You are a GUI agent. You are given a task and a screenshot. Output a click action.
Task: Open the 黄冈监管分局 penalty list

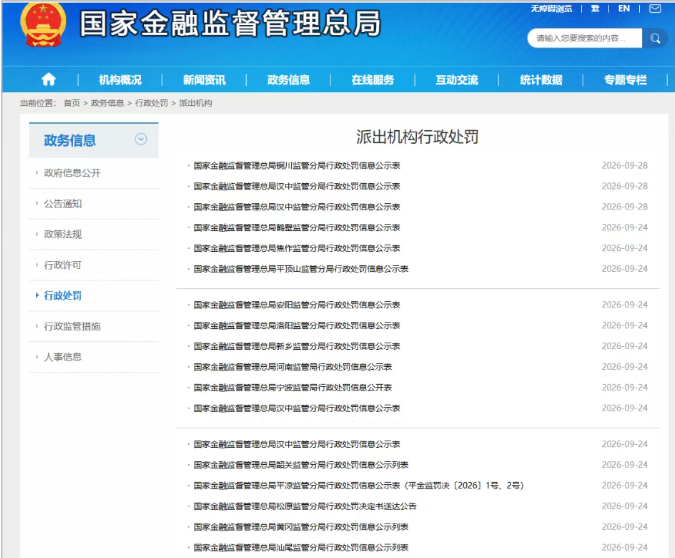pyautogui.click(x=301, y=527)
